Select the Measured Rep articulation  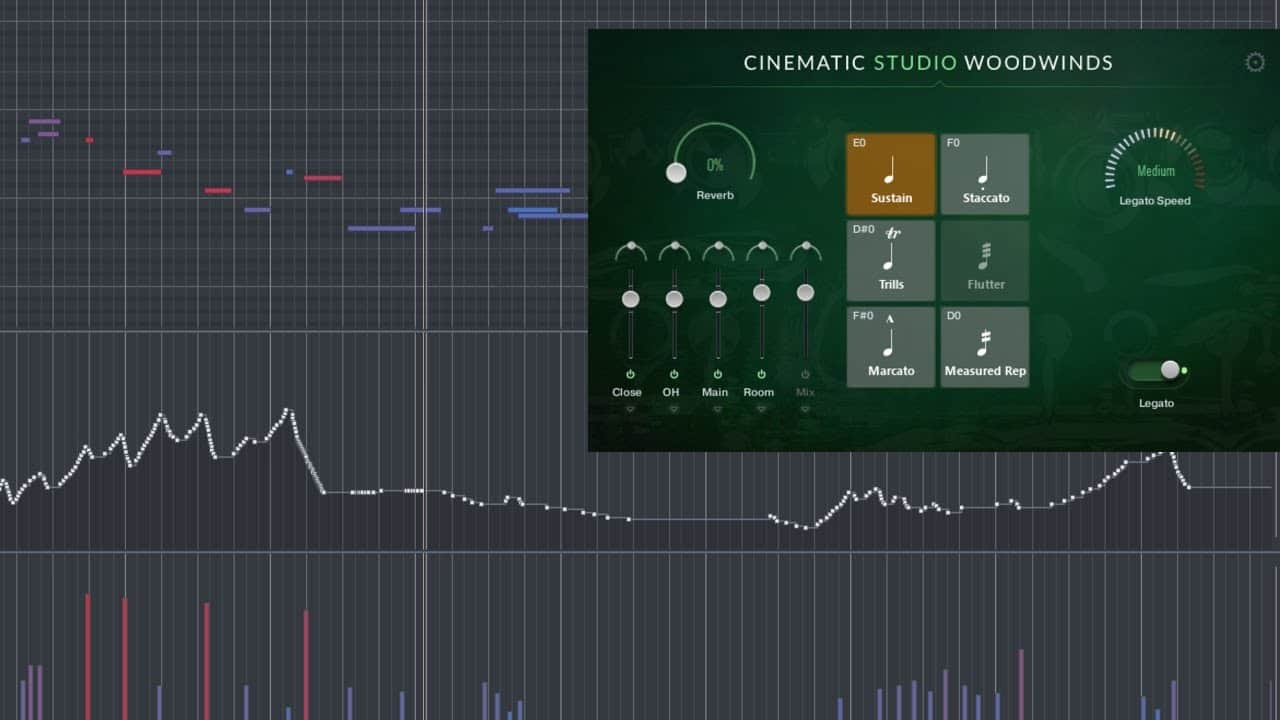click(985, 347)
